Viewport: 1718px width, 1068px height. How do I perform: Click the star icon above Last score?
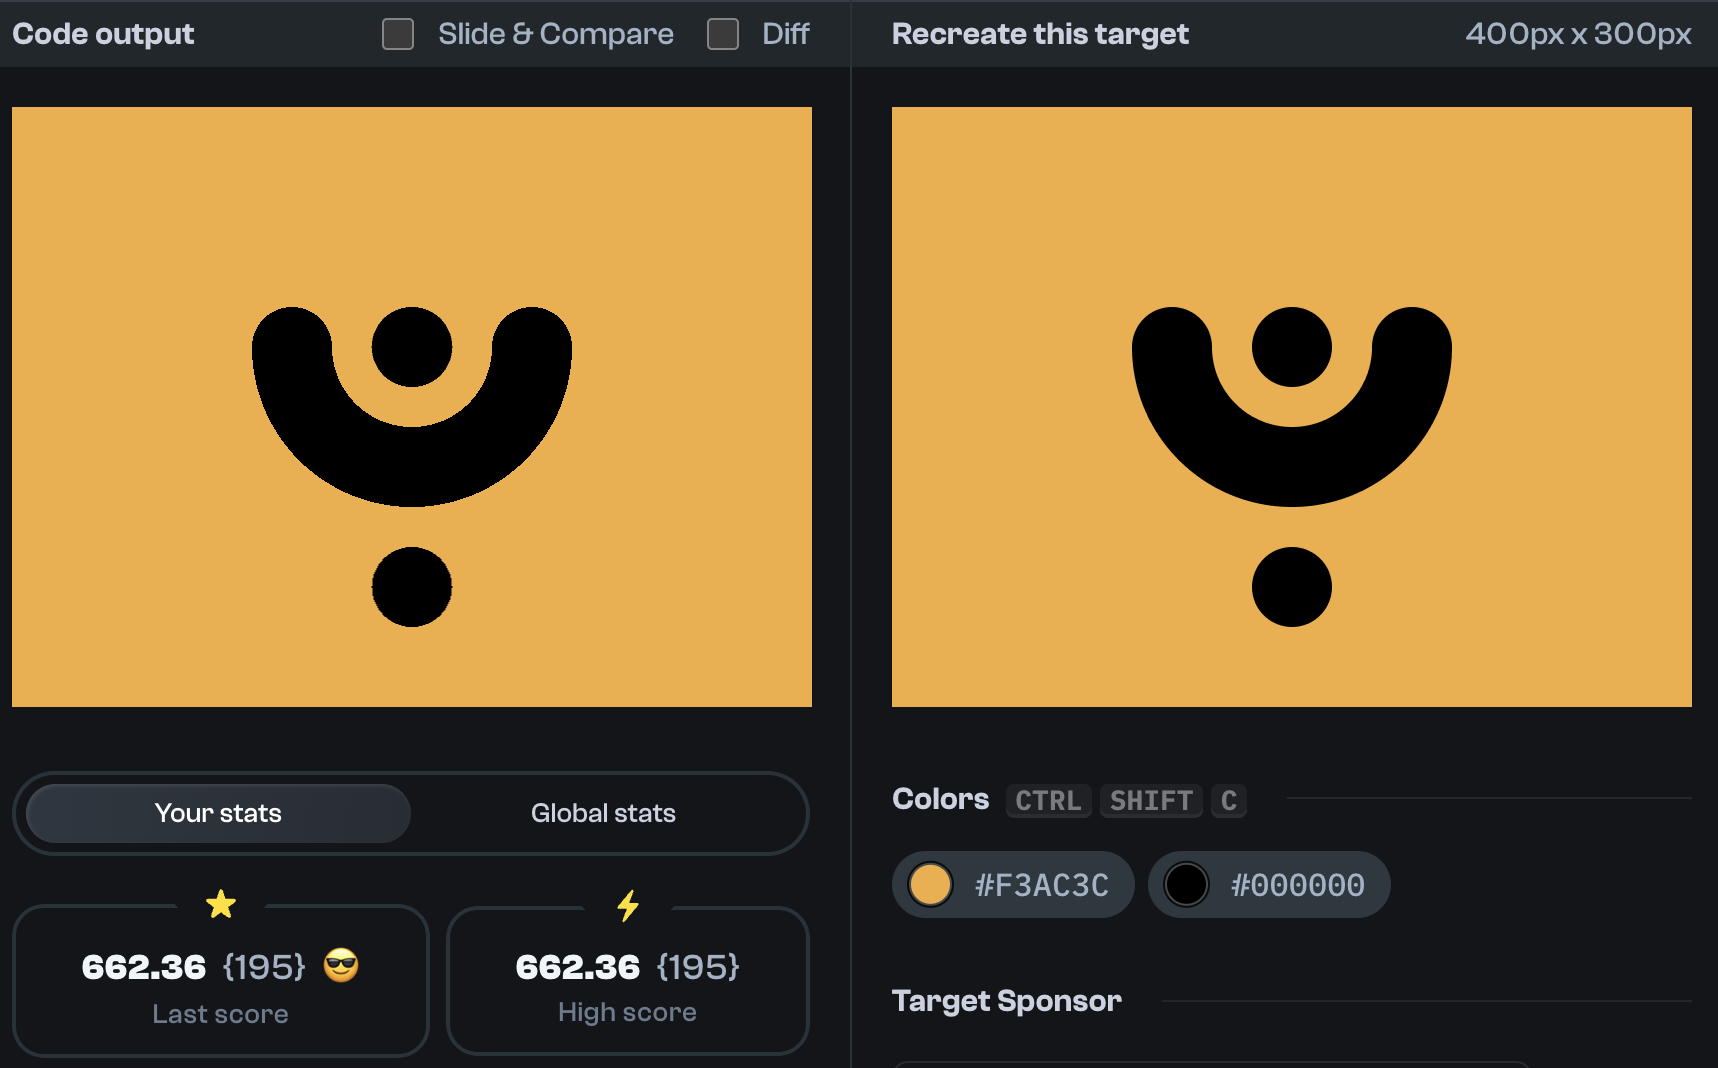click(x=221, y=905)
